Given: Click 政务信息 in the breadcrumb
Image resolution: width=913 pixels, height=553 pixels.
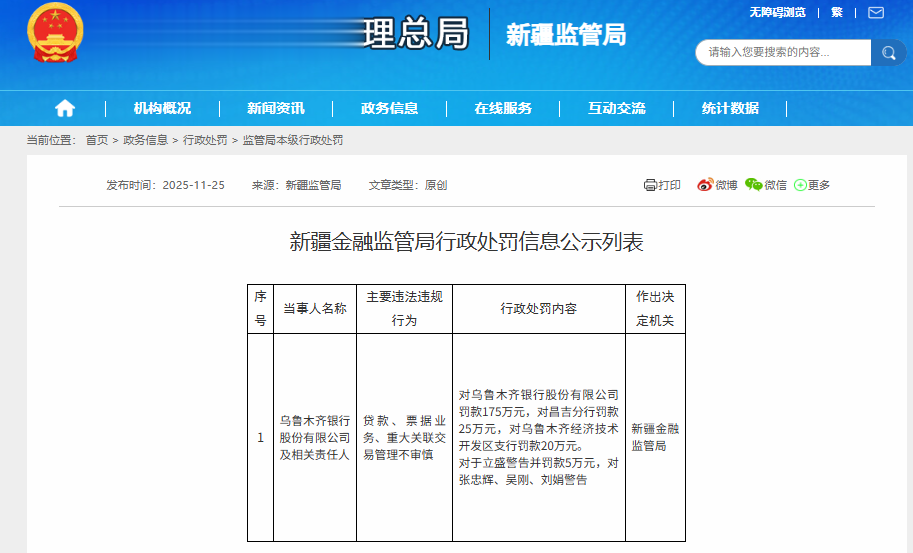Looking at the screenshot, I should (x=146, y=140).
